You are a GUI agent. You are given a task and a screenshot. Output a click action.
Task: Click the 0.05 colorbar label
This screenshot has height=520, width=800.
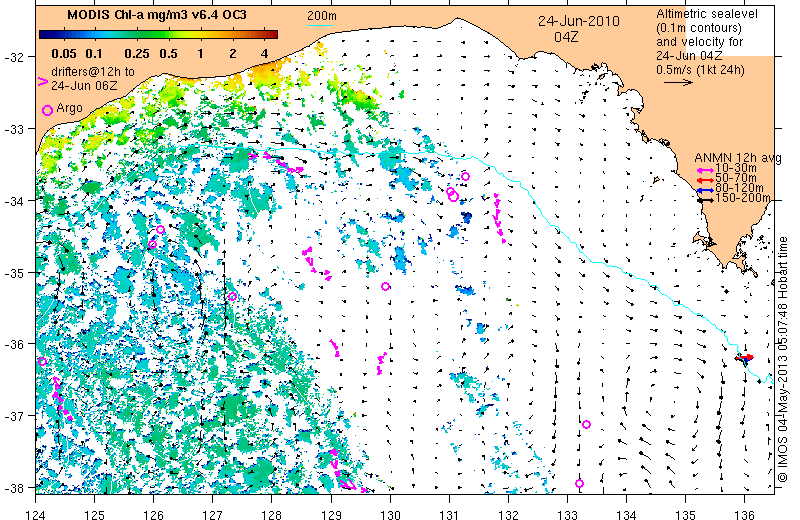64,54
